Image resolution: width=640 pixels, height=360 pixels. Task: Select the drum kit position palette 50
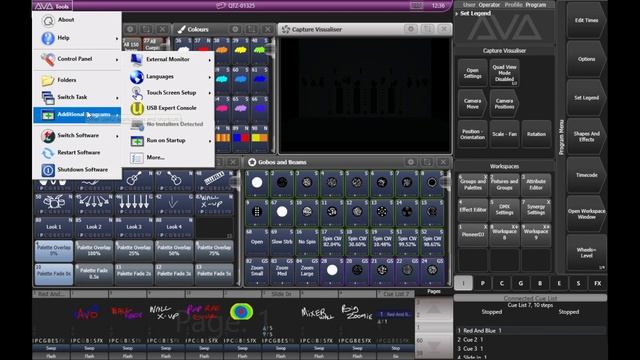point(54,204)
